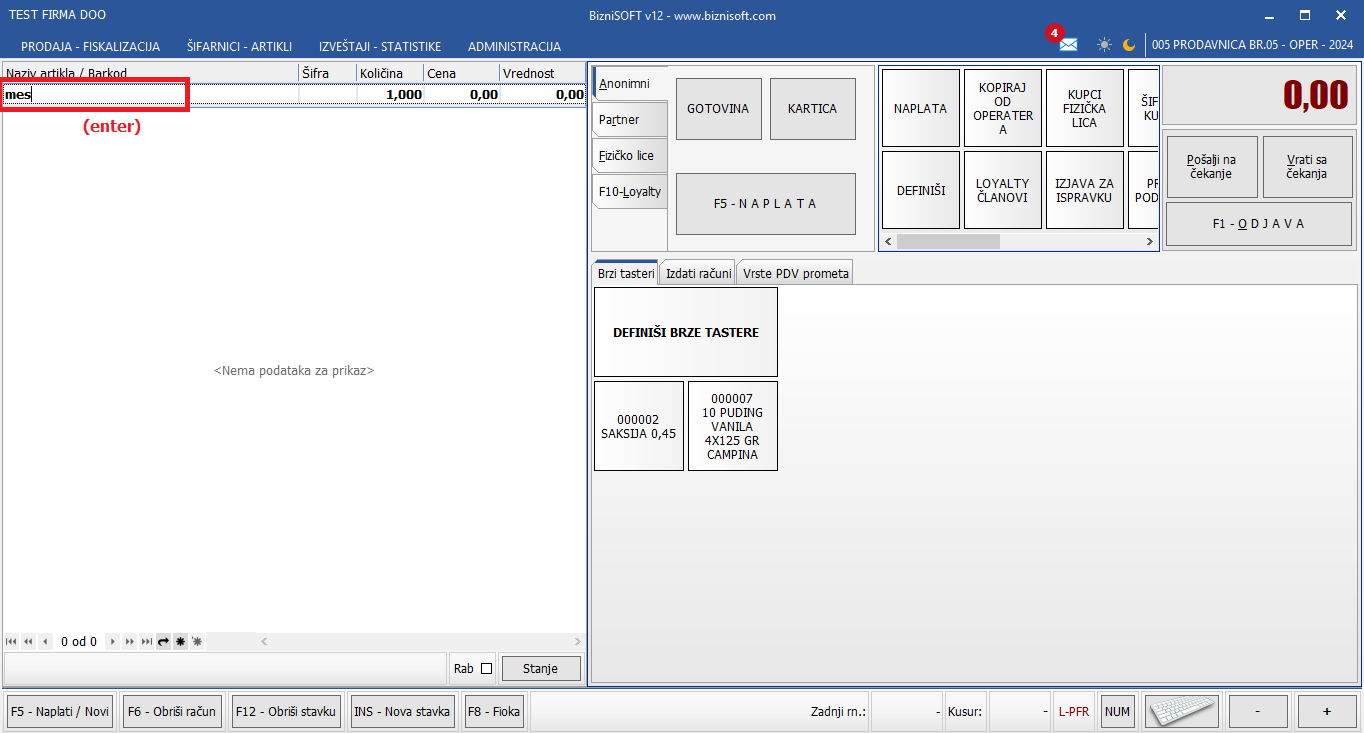The width and height of the screenshot is (1364, 733).
Task: Expand the IZVEŠTAJI - STATISTIKE menu
Action: point(379,47)
